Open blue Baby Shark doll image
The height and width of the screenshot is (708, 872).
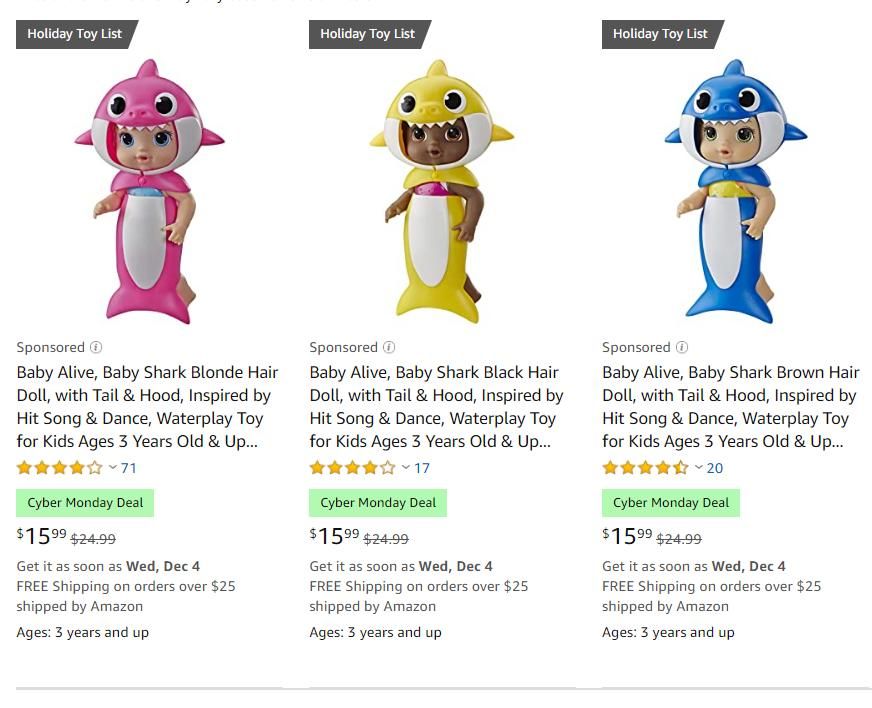pyautogui.click(x=735, y=192)
